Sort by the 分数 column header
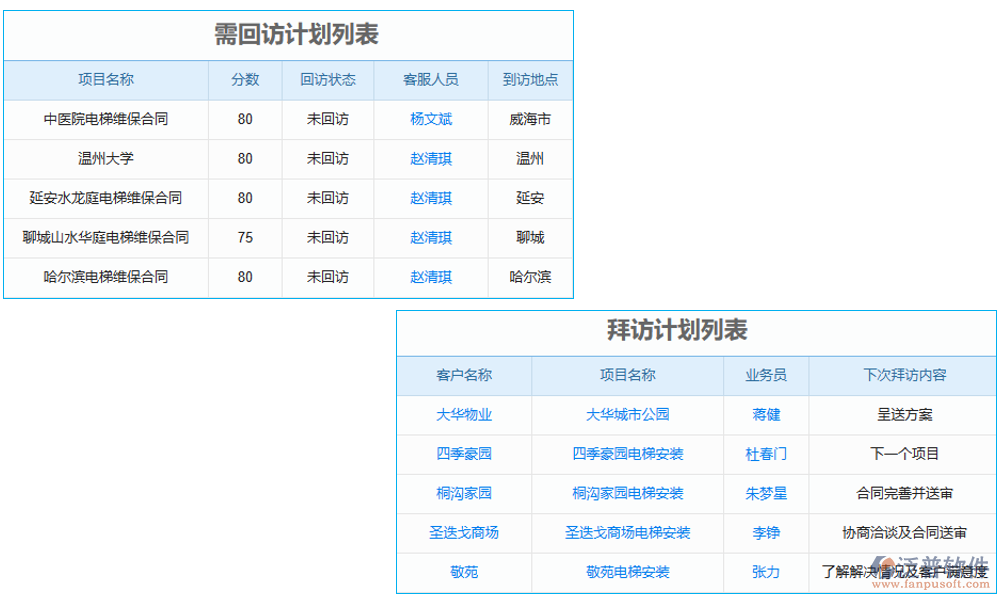The height and width of the screenshot is (600, 1000). [244, 80]
